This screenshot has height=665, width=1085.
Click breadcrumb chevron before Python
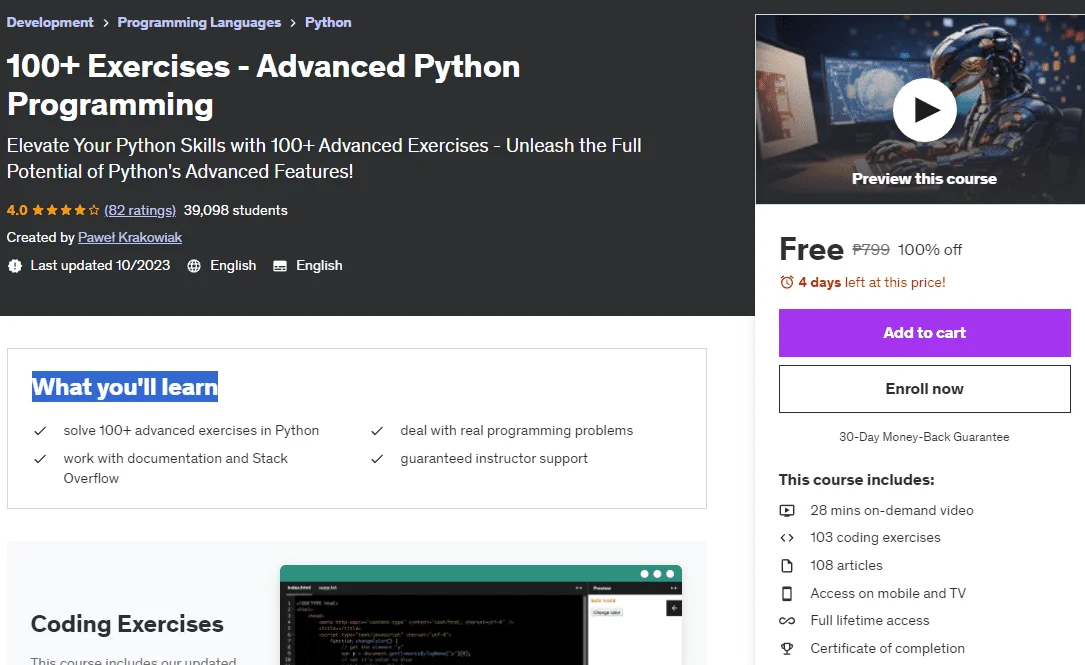point(293,23)
